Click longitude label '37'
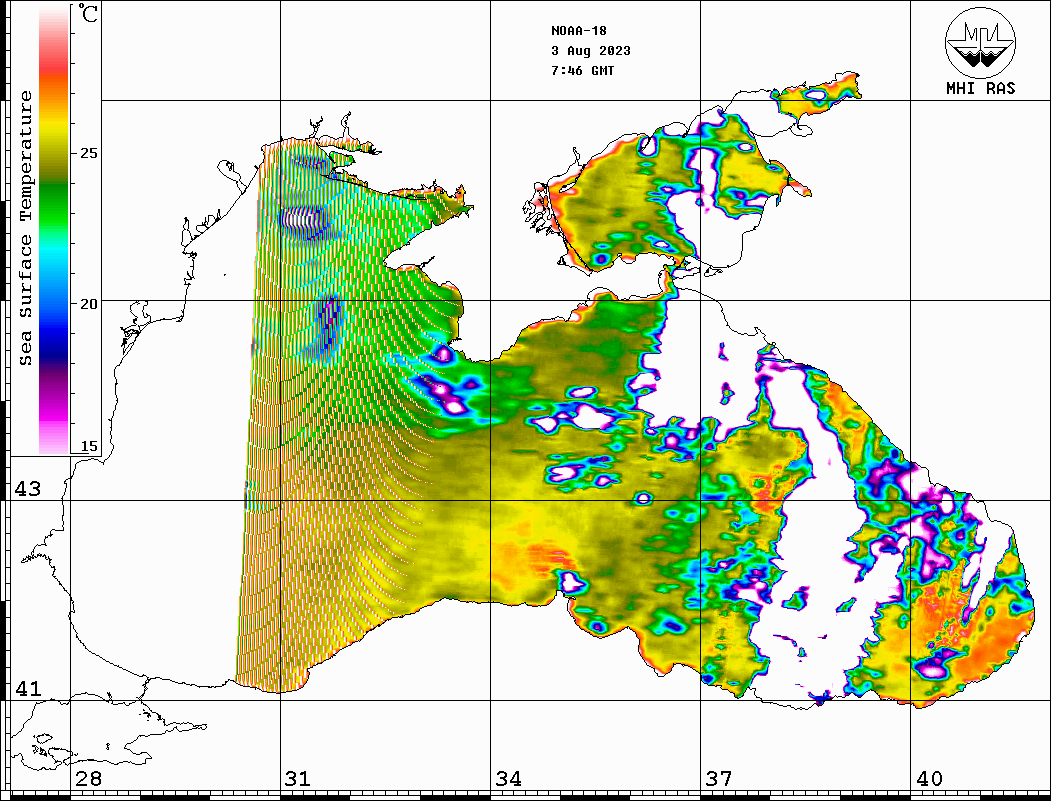The height and width of the screenshot is (801, 1051). tap(719, 779)
